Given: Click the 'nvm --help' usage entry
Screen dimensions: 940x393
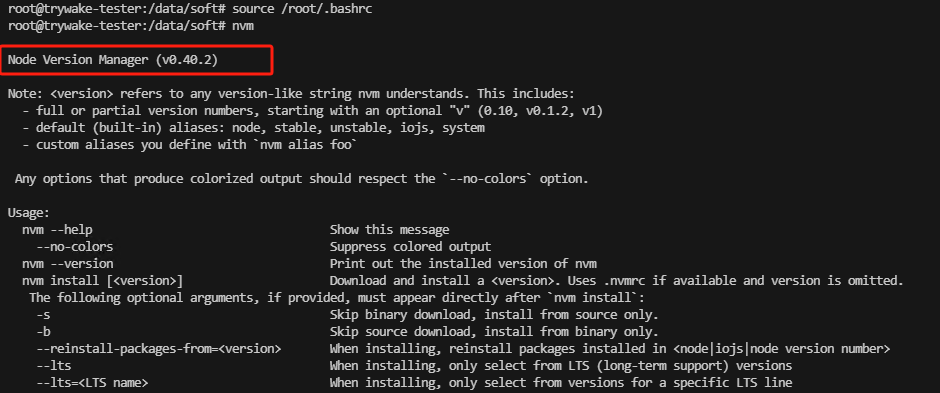Looking at the screenshot, I should (x=58, y=229).
